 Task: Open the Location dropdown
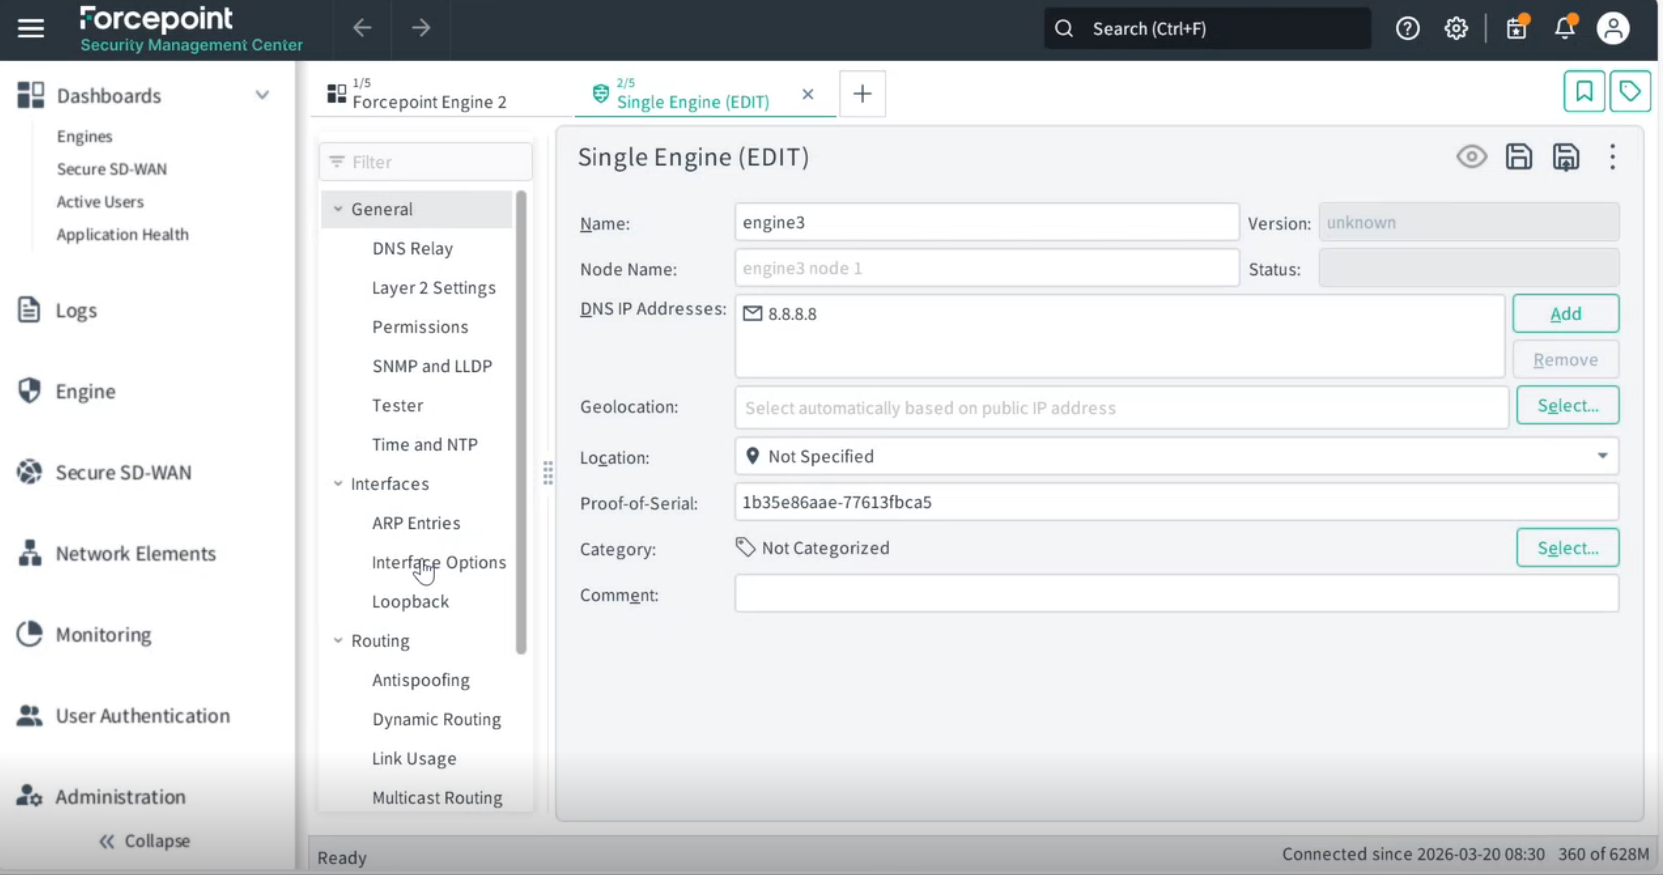click(x=1176, y=456)
